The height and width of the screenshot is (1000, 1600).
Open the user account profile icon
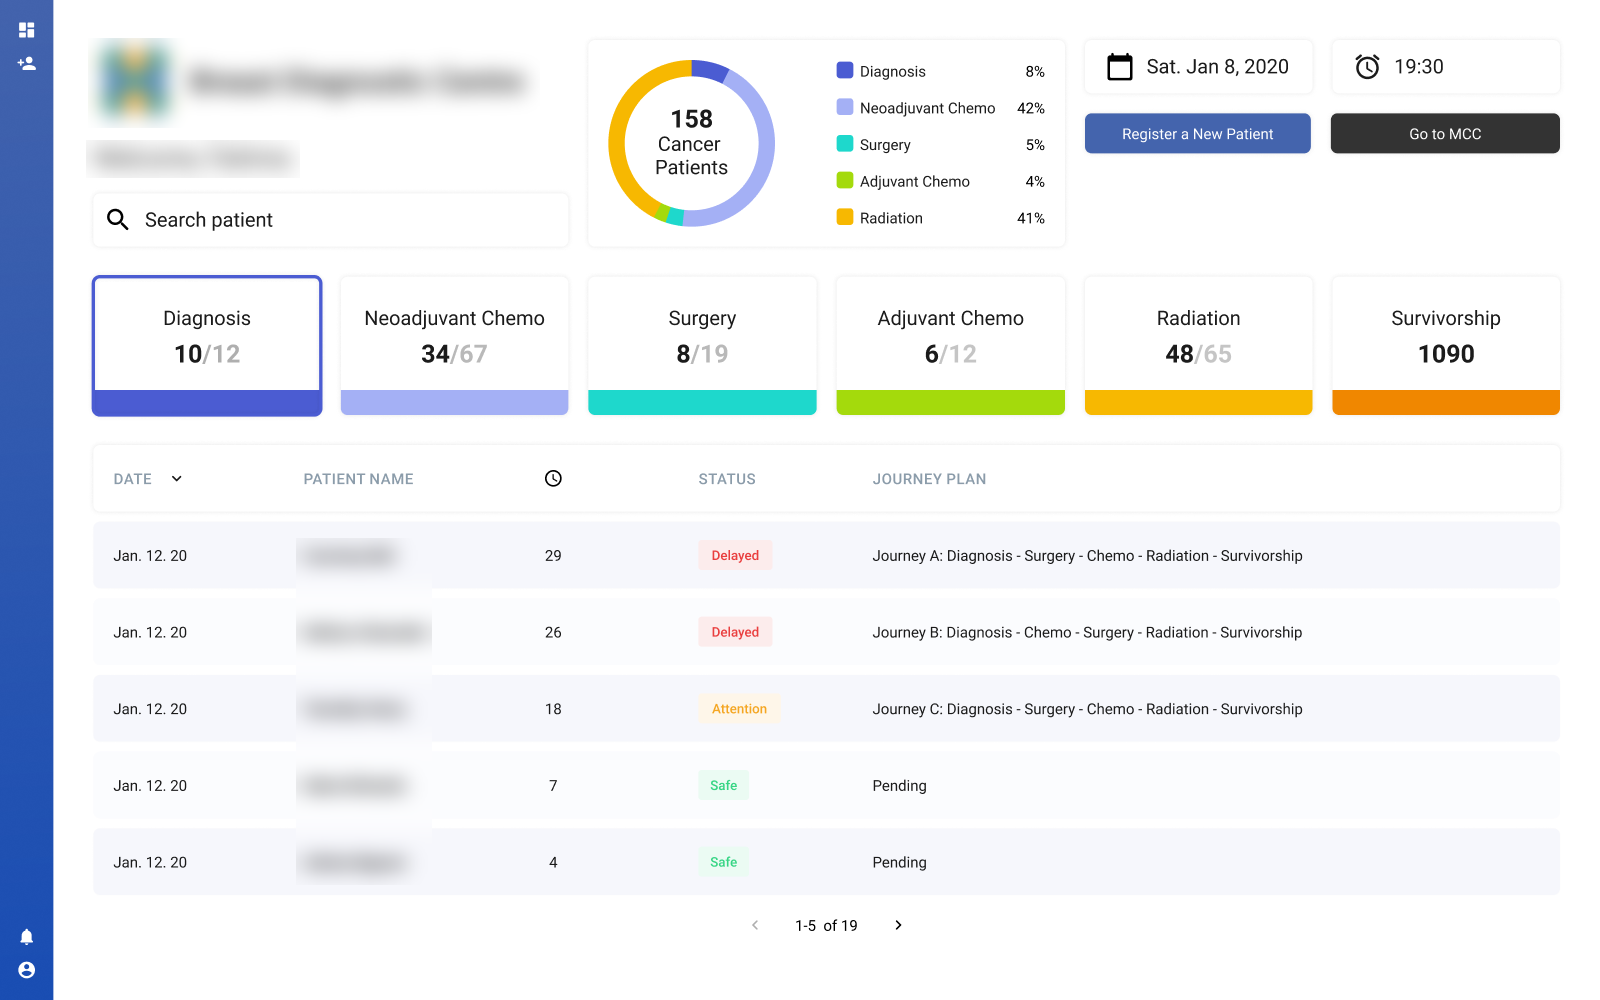click(27, 970)
